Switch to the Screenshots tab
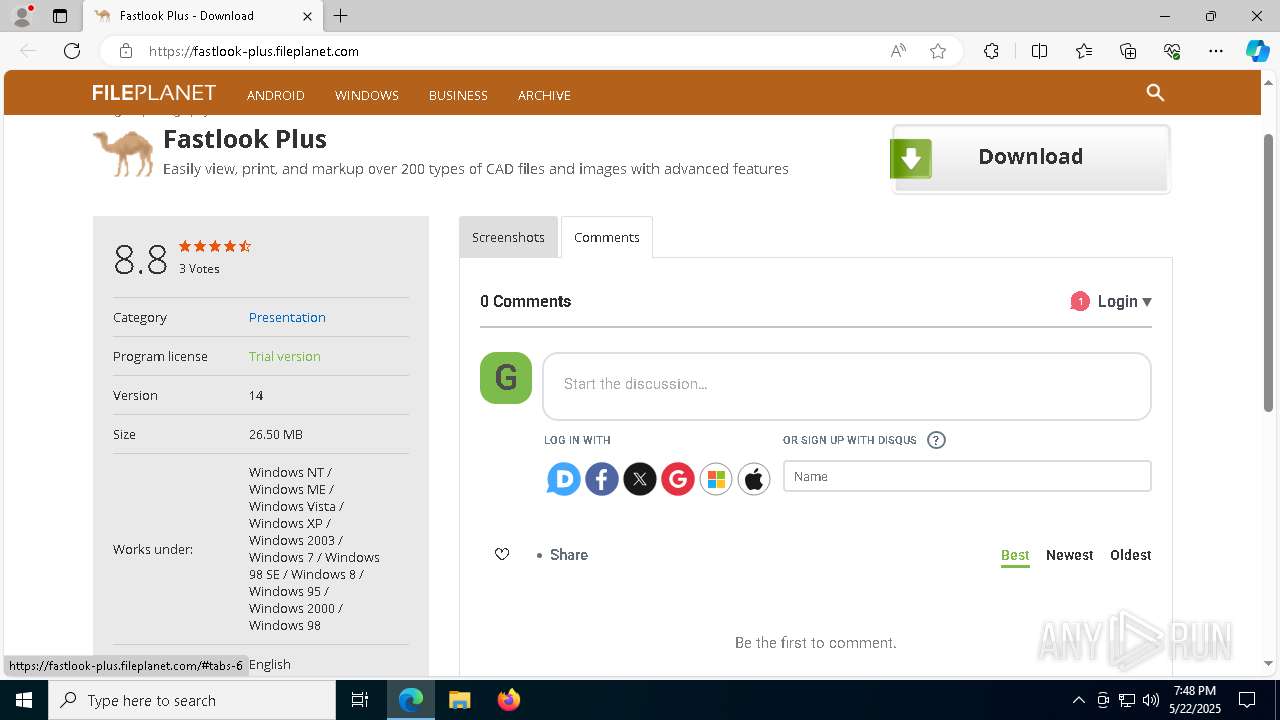This screenshot has height=720, width=1280. coord(508,237)
